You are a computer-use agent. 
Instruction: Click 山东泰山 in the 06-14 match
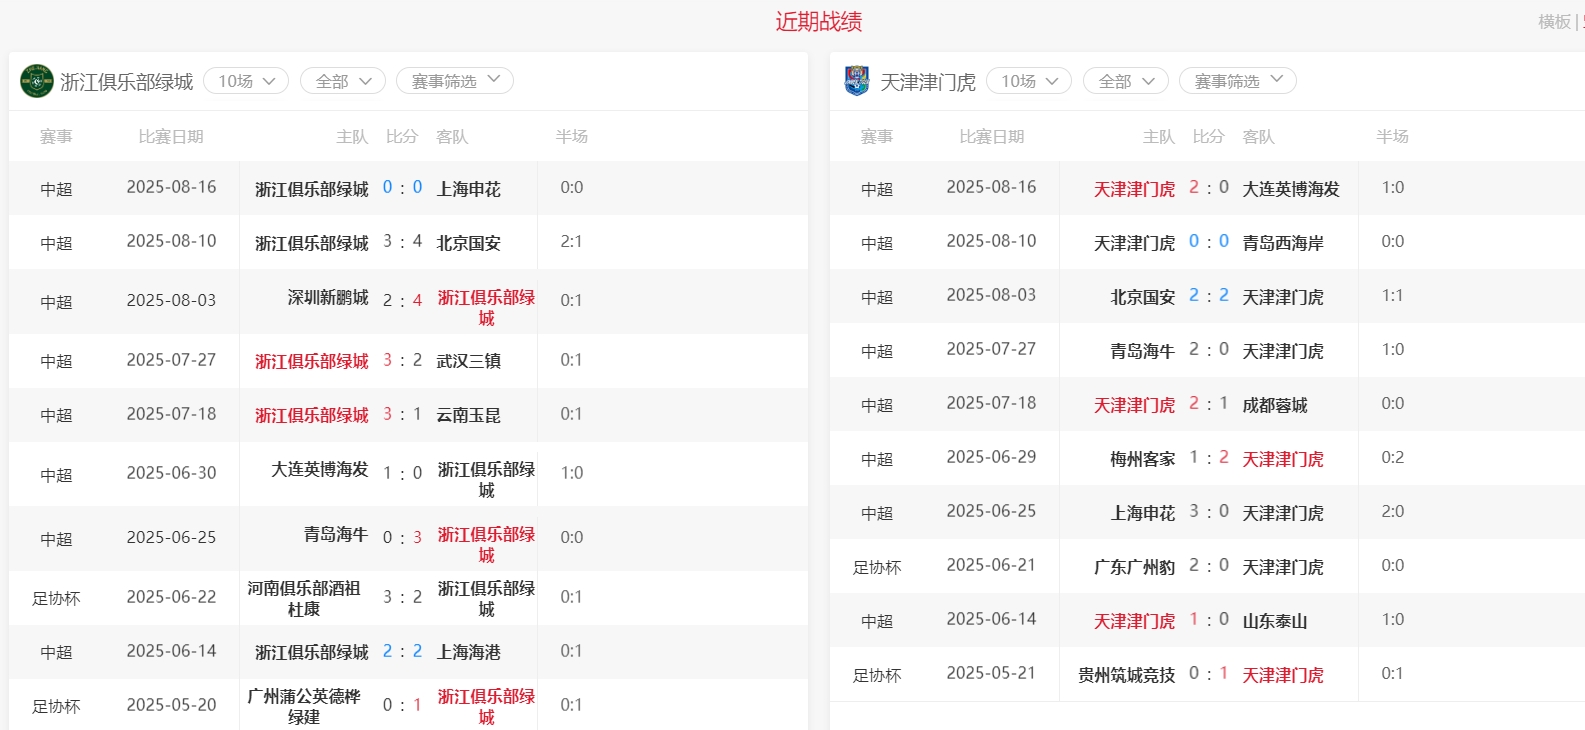(x=1274, y=621)
